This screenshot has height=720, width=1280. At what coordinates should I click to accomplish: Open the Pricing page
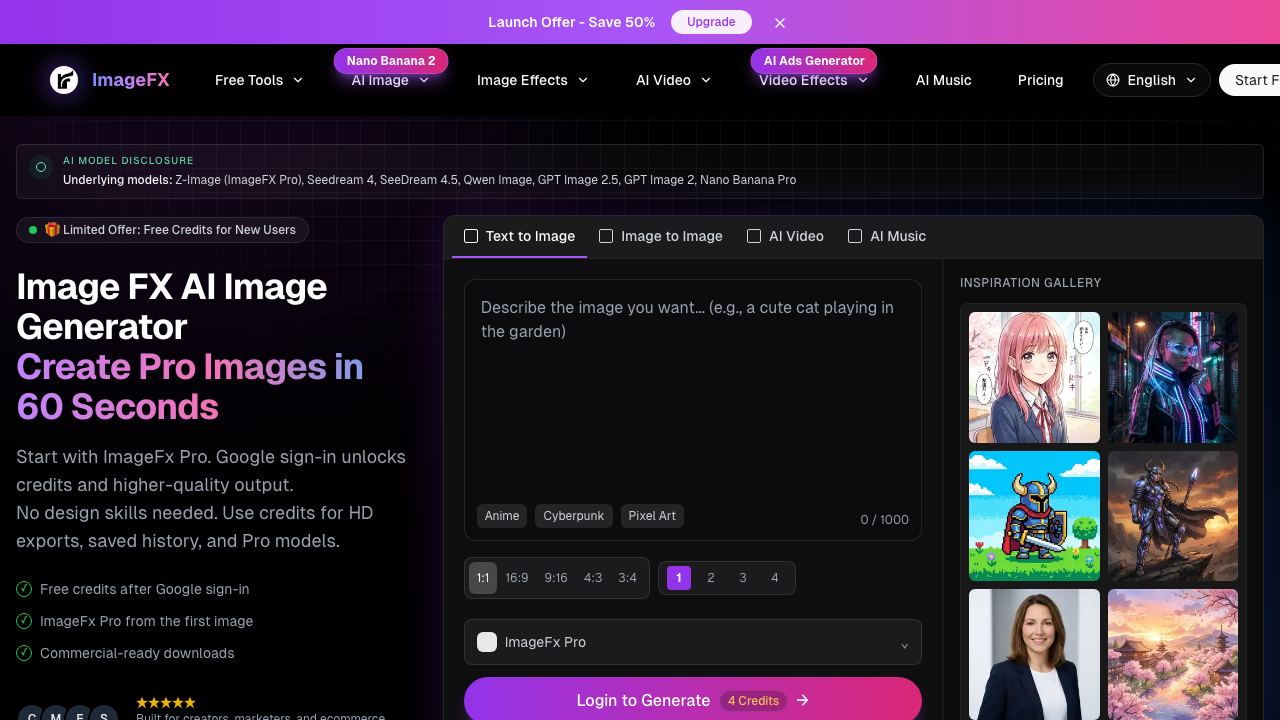(x=1040, y=80)
